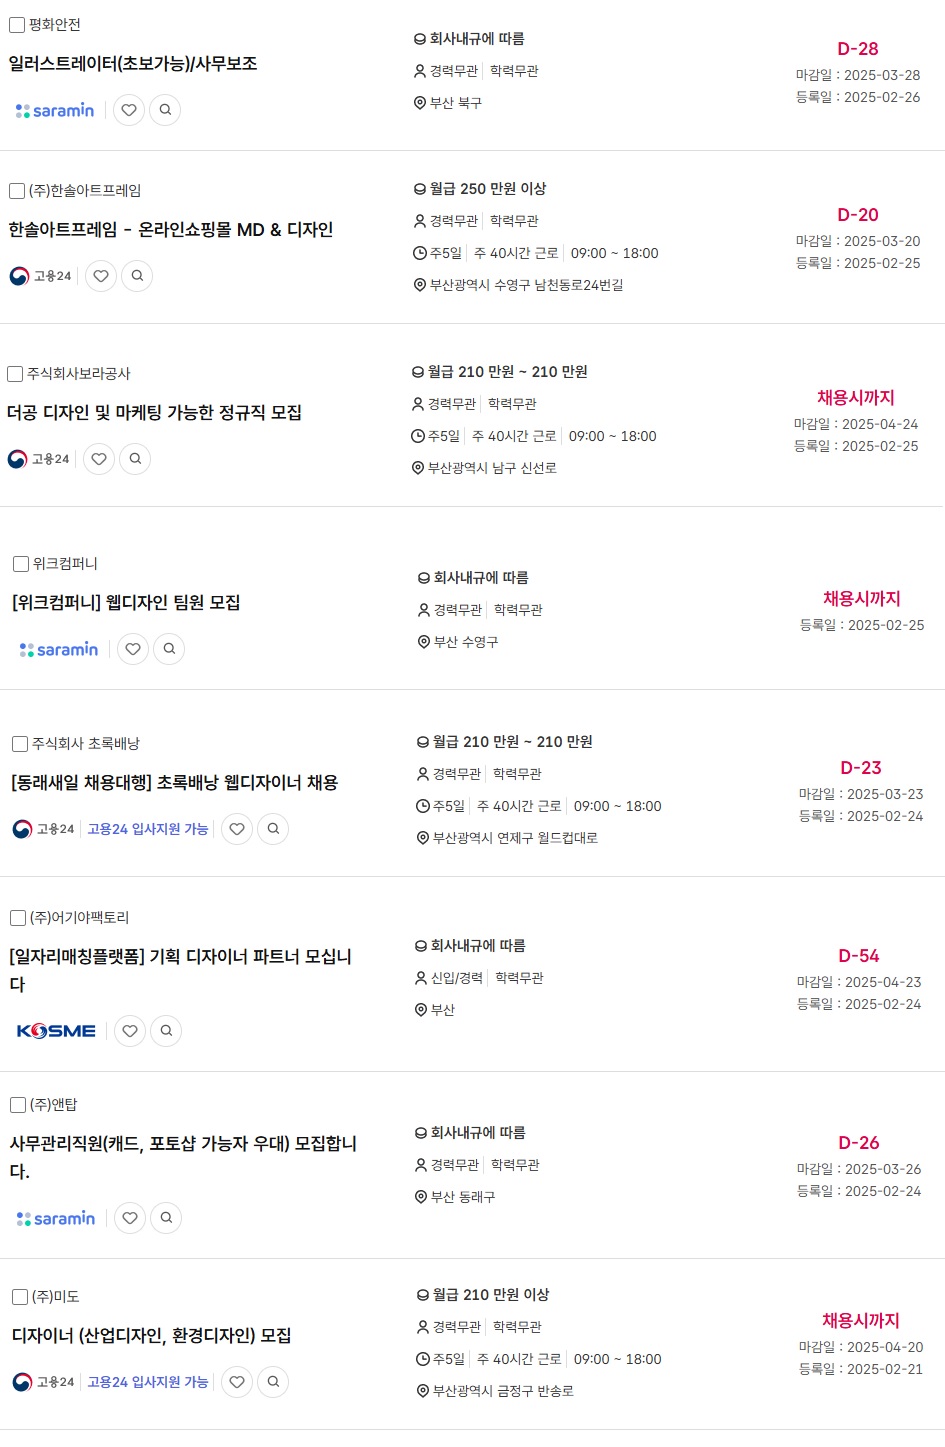Add 위크컴퍼니 웹디자인 job to favorites
Screen dimensions: 945x1447
click(133, 649)
